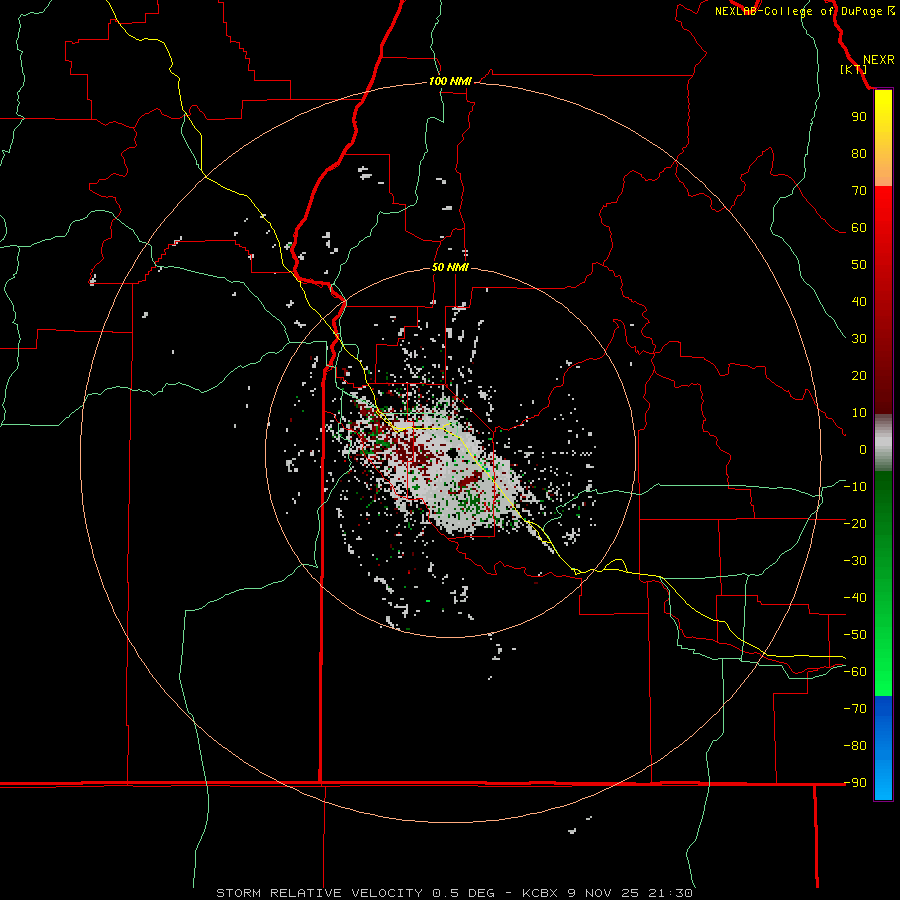Click the black radar site dot

pos(453,453)
